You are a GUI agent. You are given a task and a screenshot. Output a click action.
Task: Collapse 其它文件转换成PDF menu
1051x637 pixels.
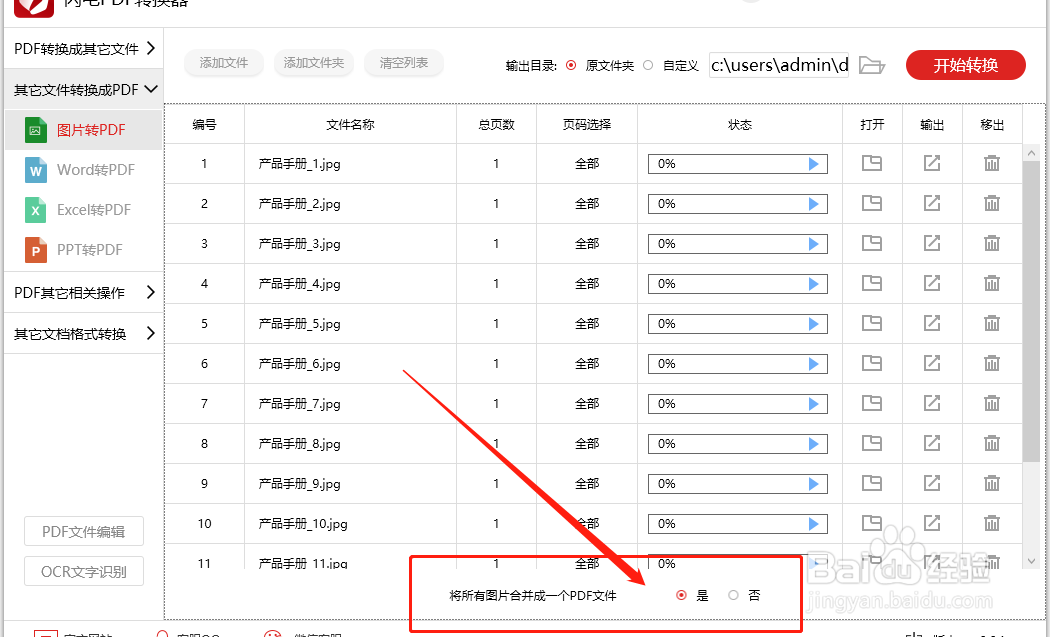[x=84, y=89]
